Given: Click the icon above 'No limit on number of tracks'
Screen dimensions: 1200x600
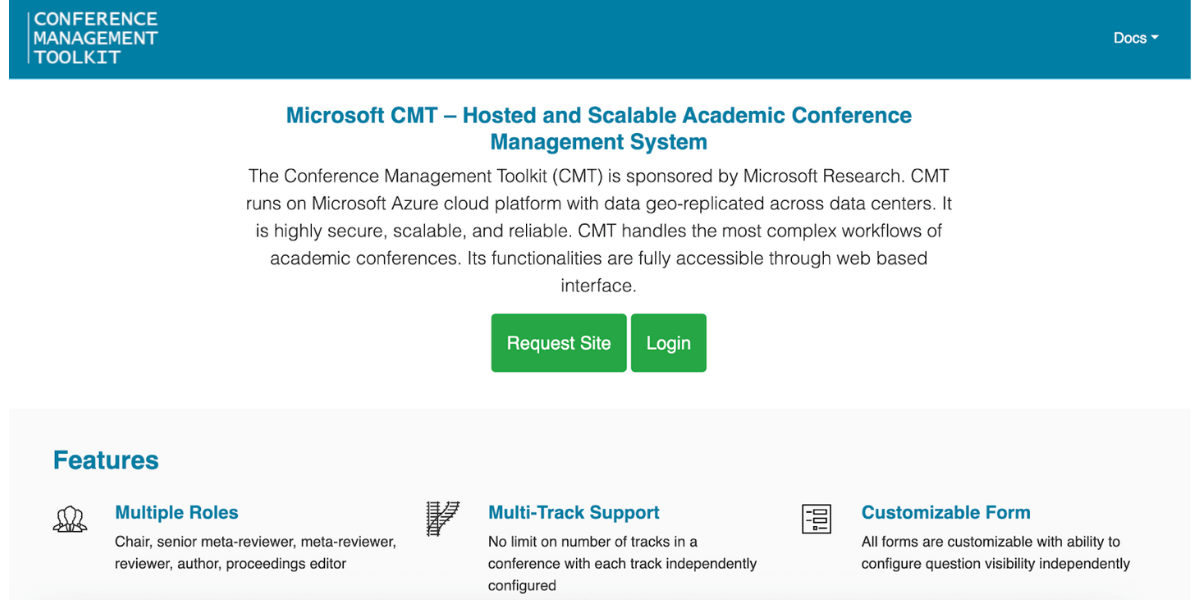Looking at the screenshot, I should pyautogui.click(x=442, y=518).
